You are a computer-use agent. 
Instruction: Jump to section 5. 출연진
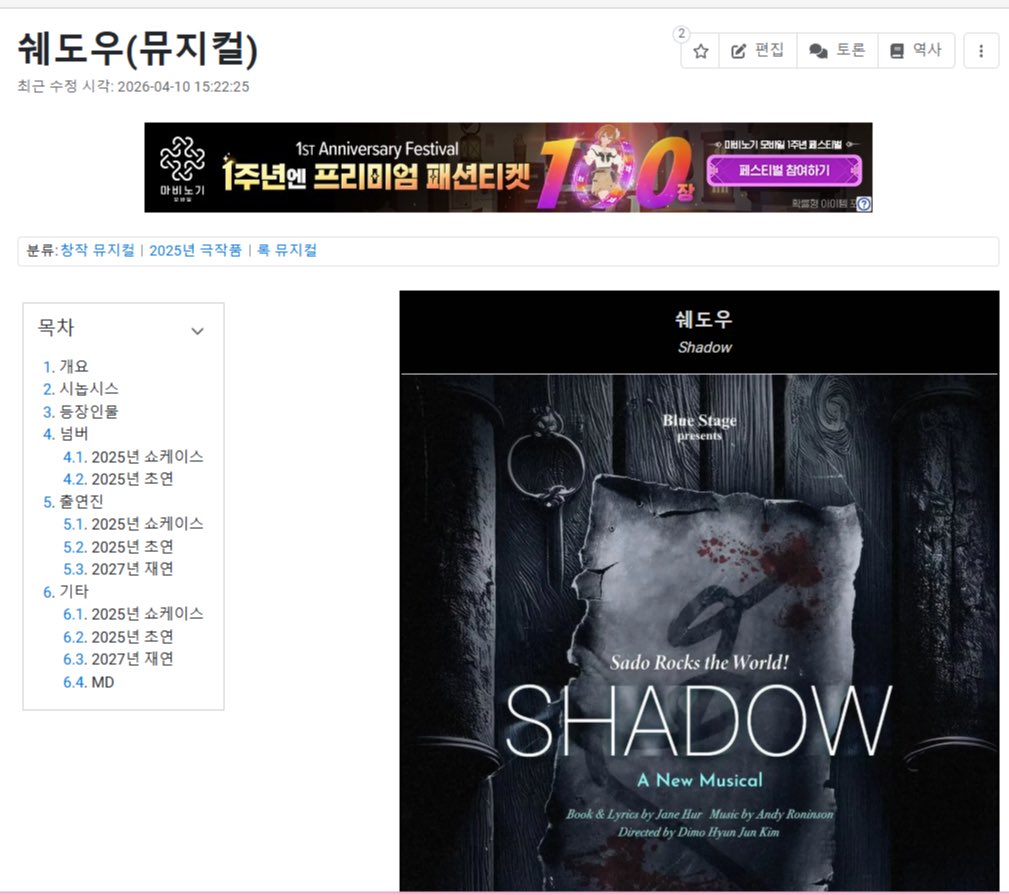(73, 502)
